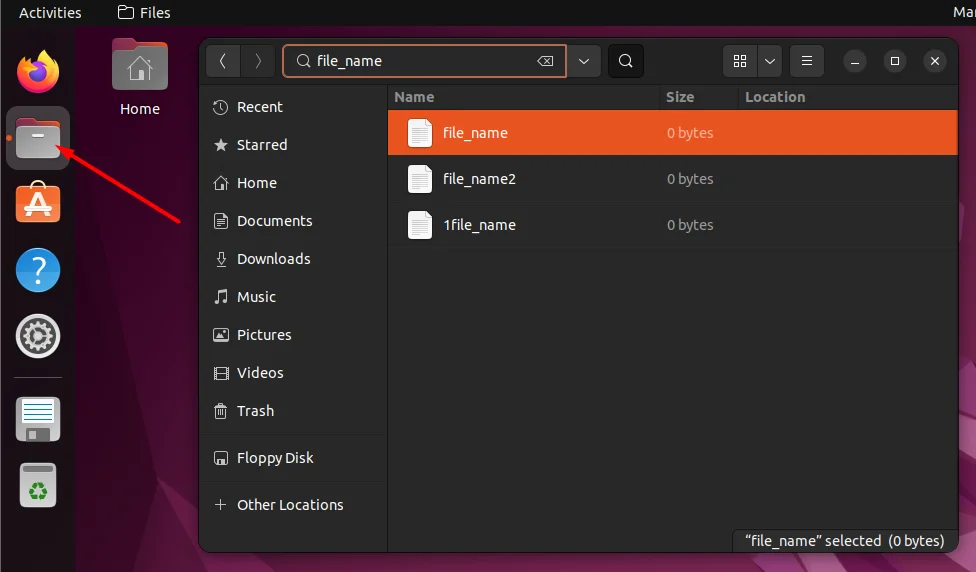The height and width of the screenshot is (572, 976).
Task: Open the view options dropdown chevron
Action: point(770,61)
